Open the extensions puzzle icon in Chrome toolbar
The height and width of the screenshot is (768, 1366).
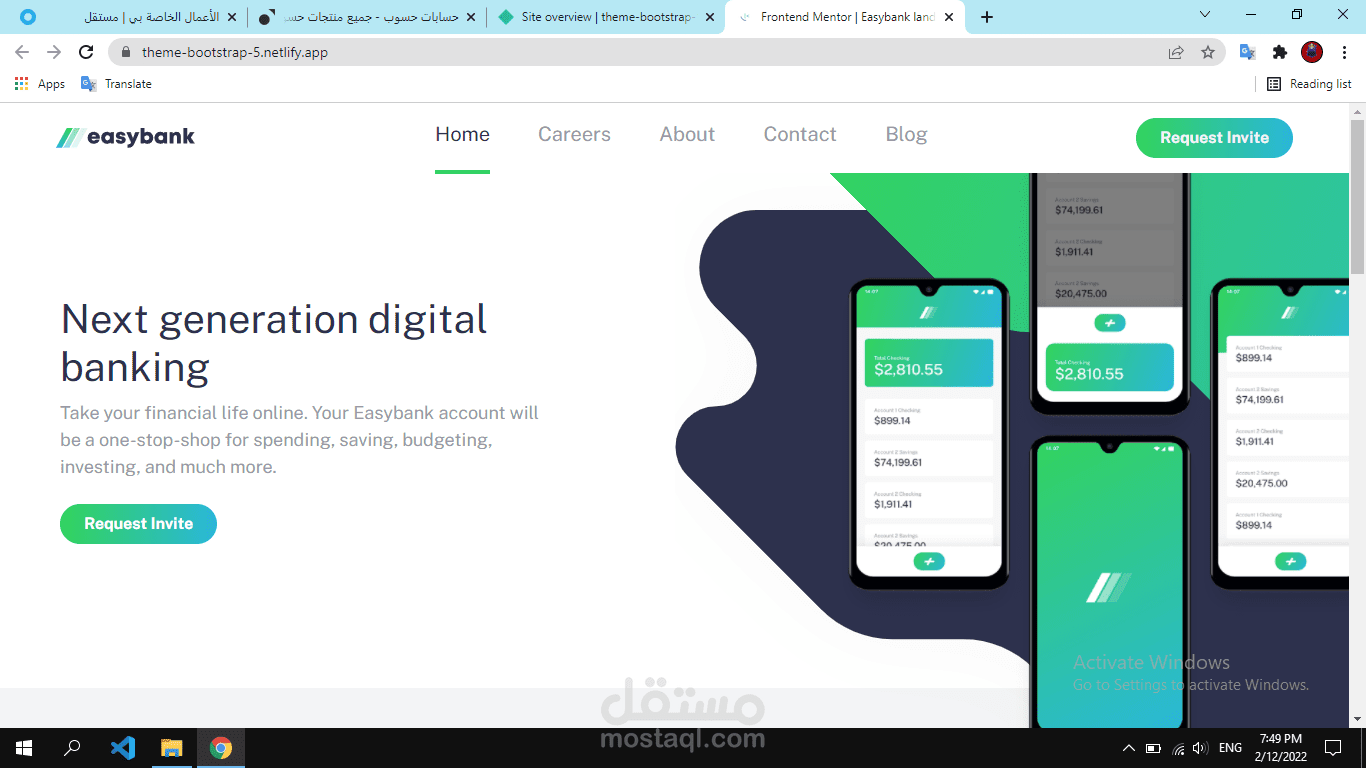pyautogui.click(x=1280, y=52)
